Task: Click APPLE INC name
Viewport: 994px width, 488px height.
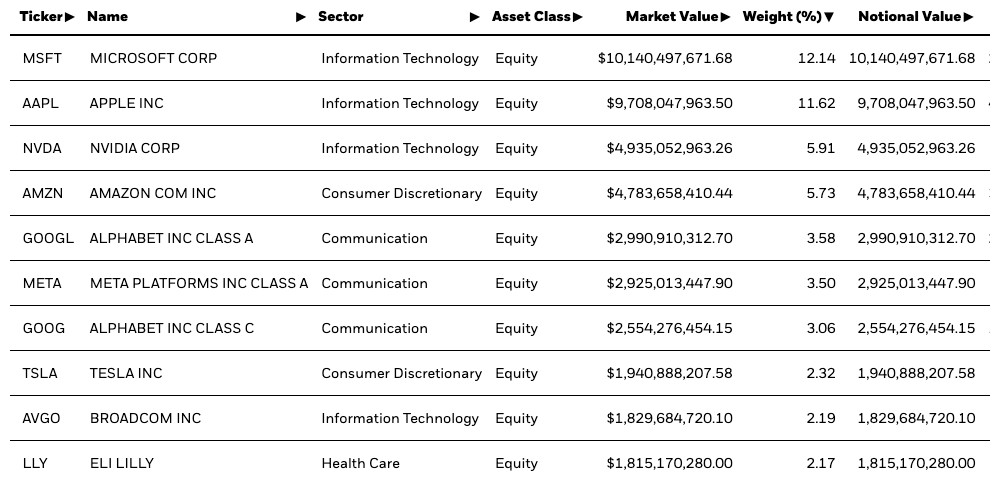Action: pyautogui.click(x=126, y=103)
